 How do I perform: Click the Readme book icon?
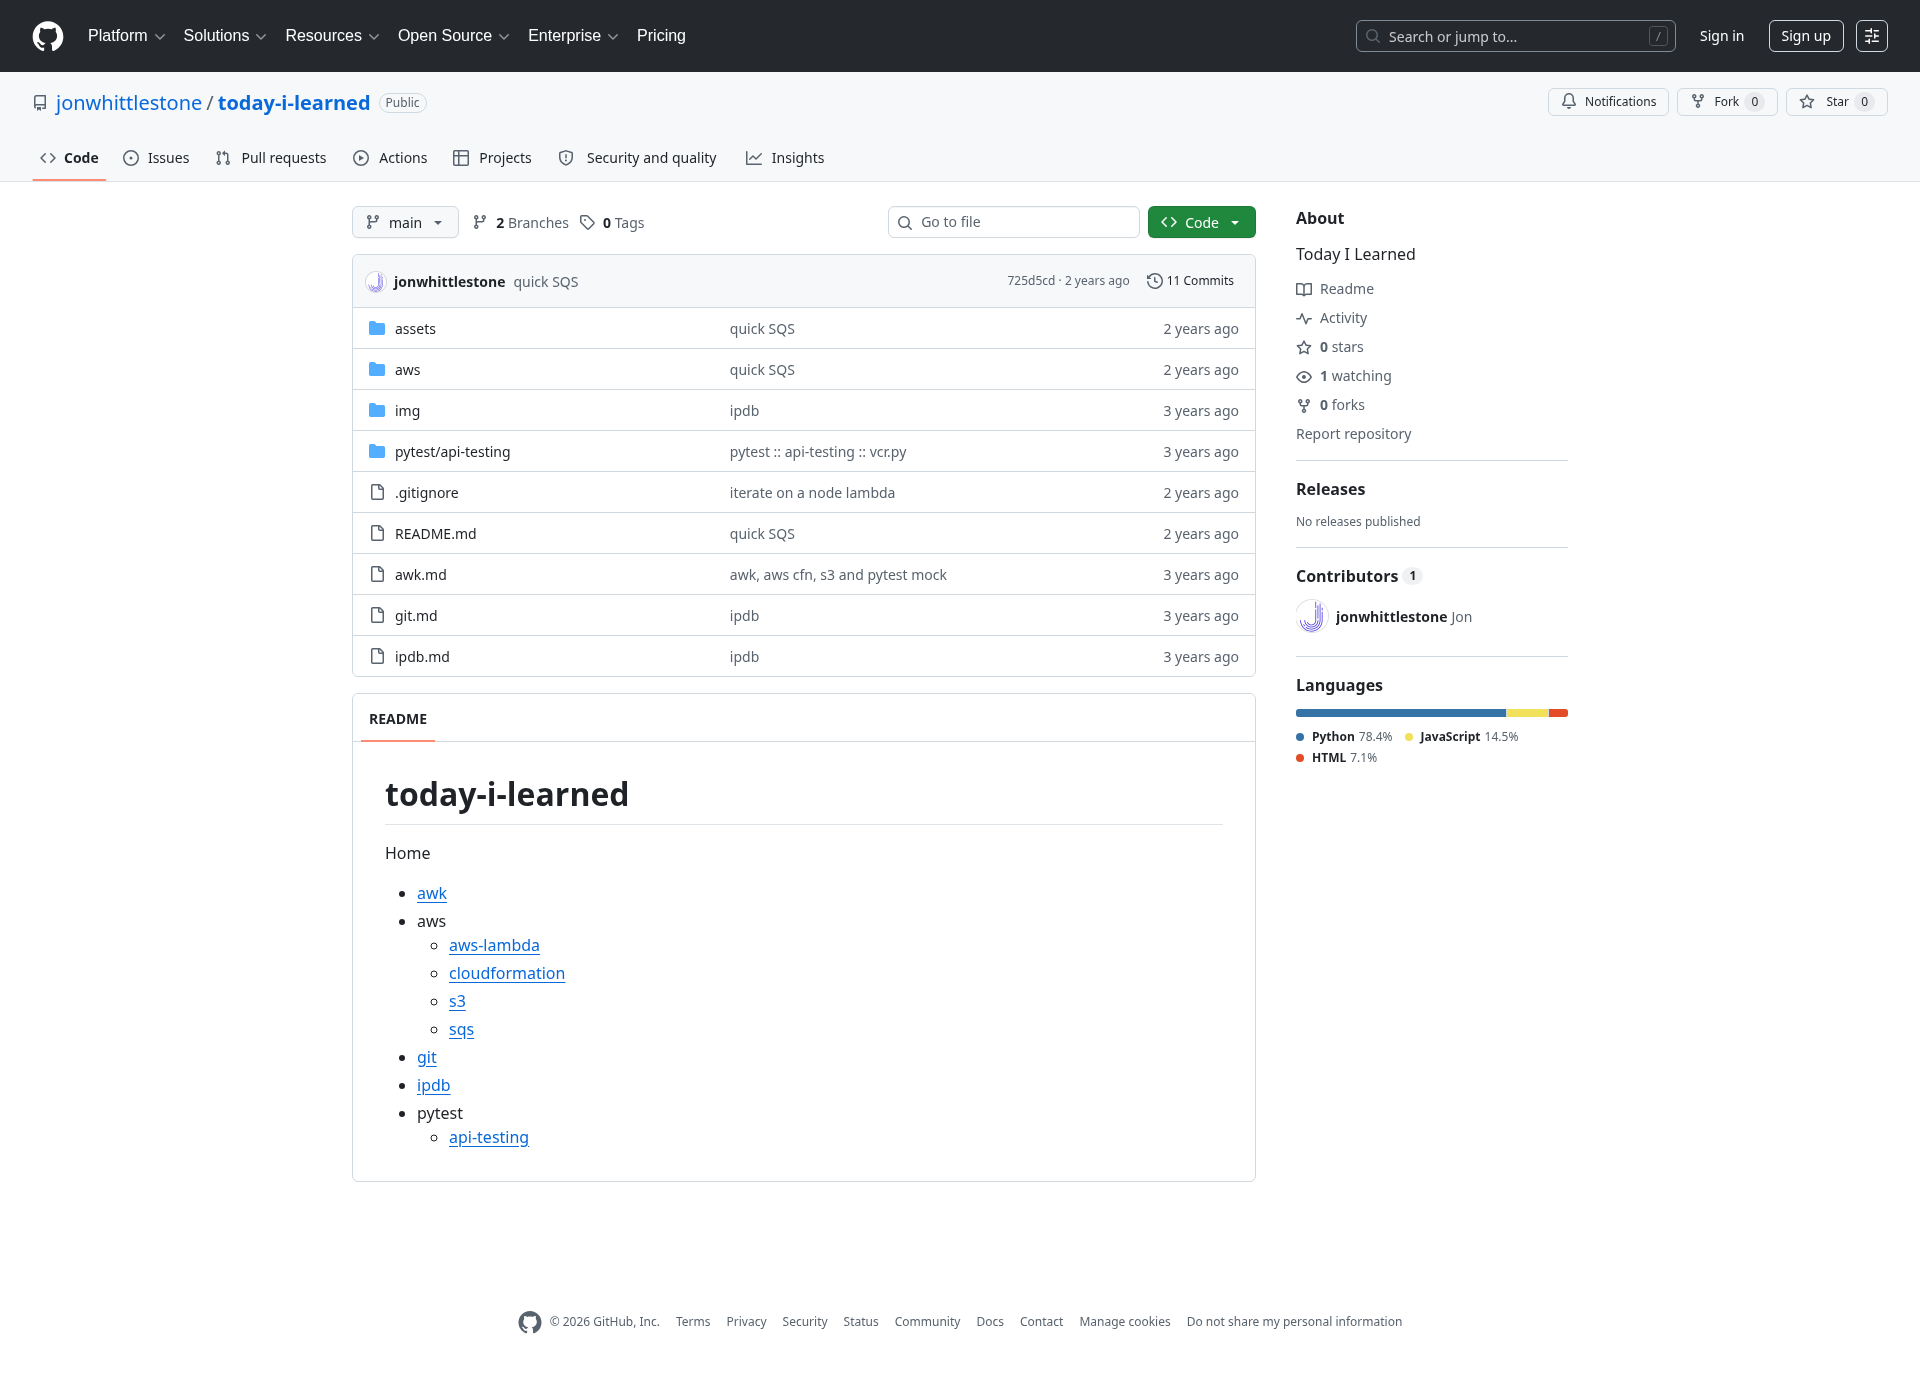click(1304, 289)
